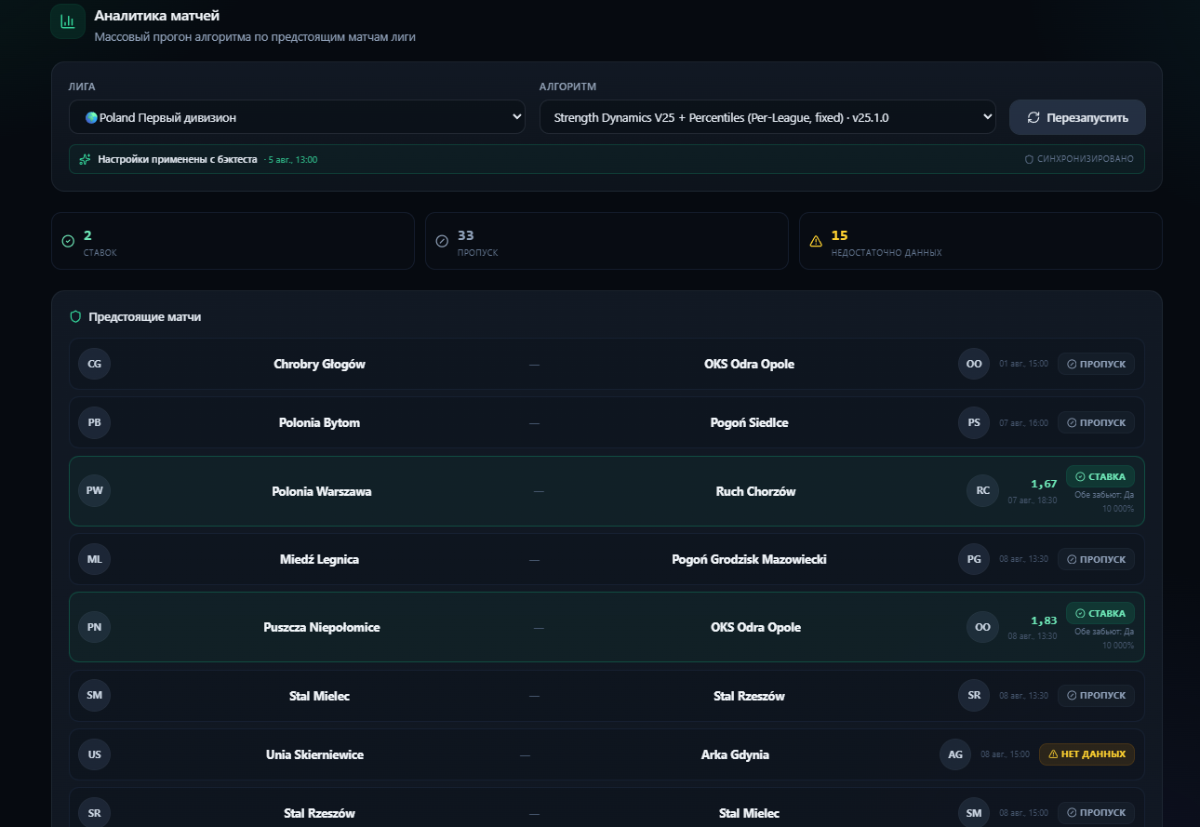Click the RC avatar for Ruch Chorzów
1200x827 pixels.
pos(983,491)
